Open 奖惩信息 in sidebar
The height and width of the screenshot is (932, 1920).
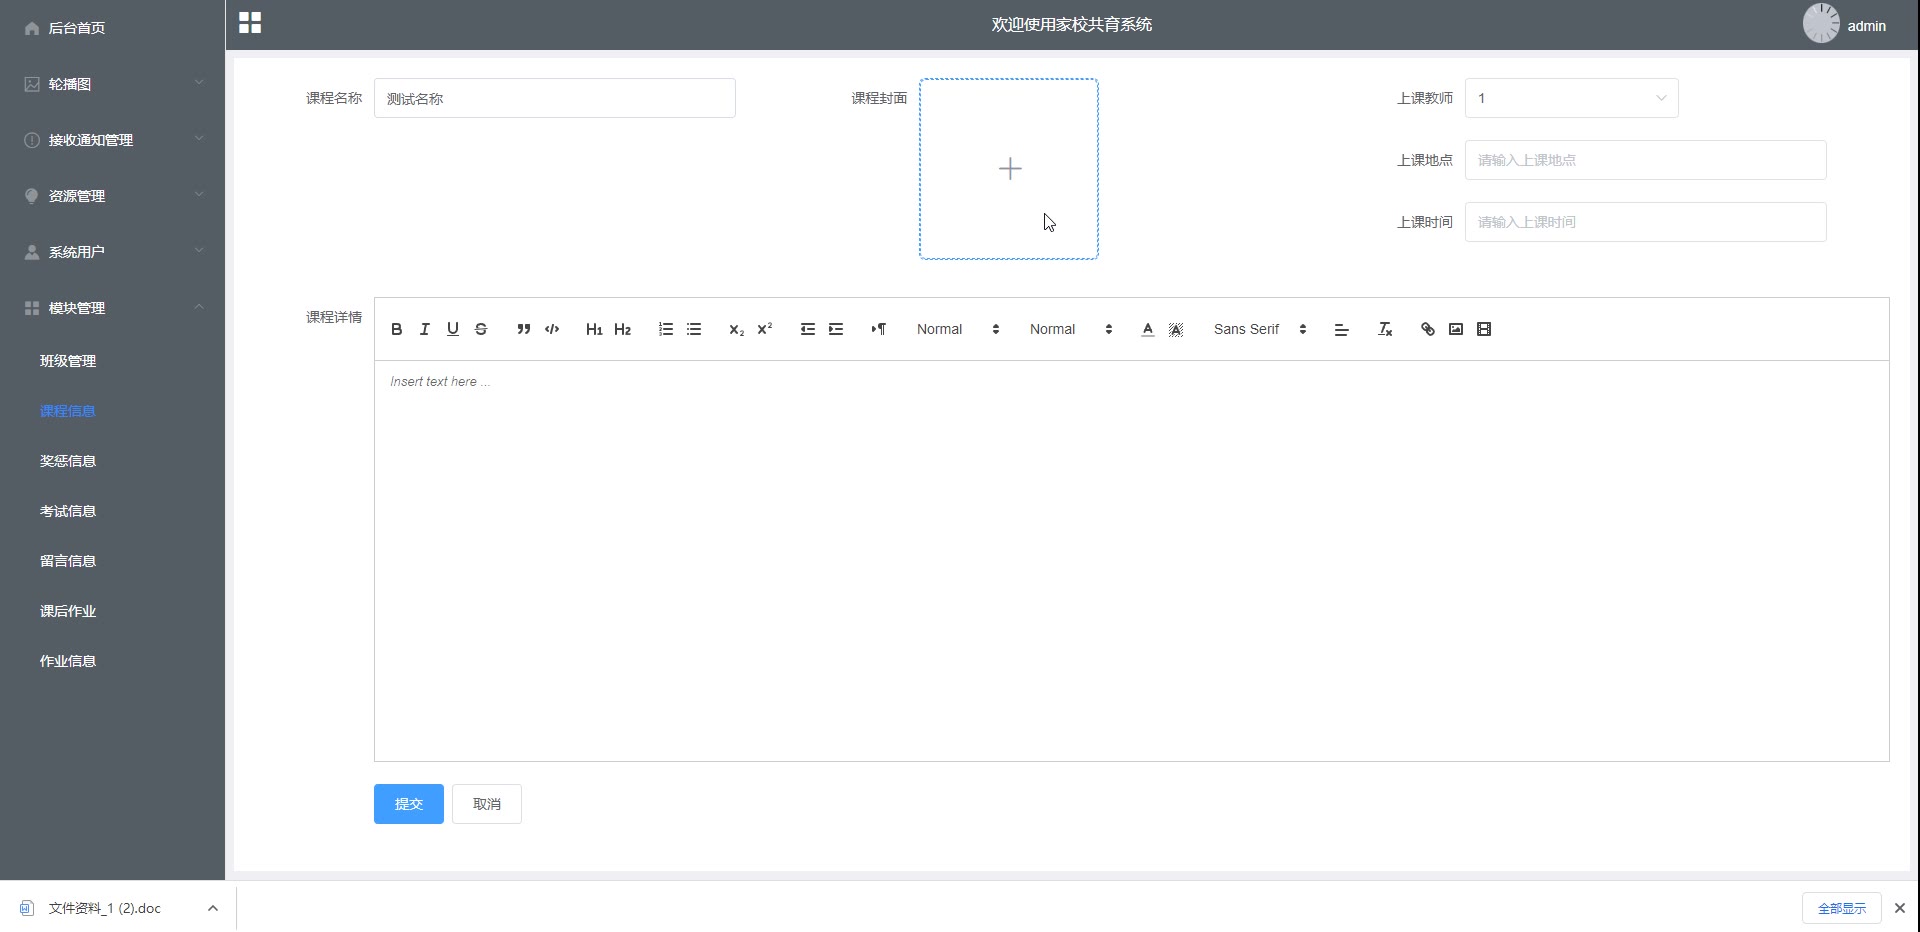(68, 461)
